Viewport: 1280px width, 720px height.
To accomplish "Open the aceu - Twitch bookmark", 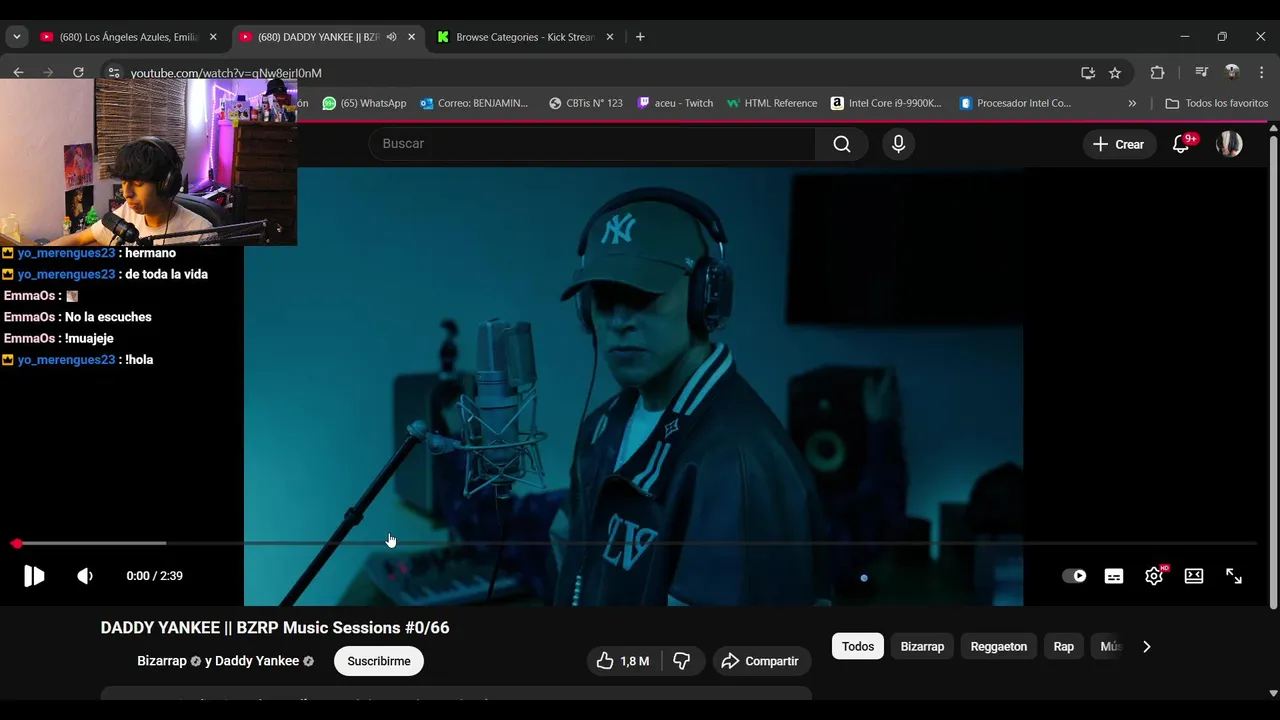I will point(675,103).
